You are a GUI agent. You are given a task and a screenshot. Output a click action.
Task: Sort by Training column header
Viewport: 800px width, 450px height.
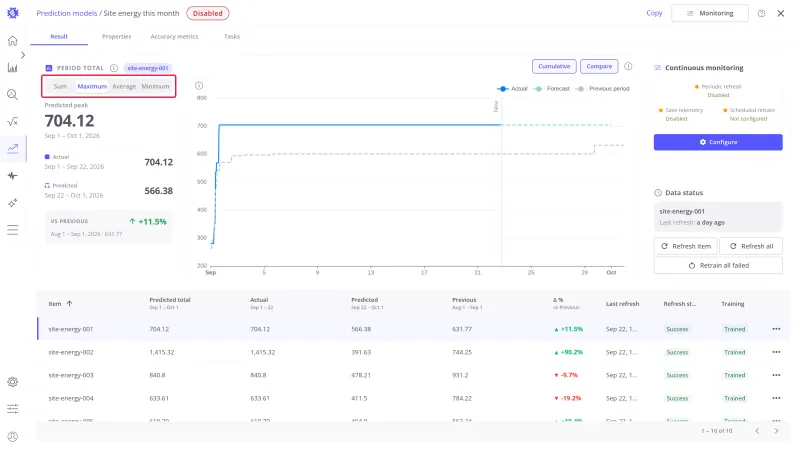coord(733,304)
